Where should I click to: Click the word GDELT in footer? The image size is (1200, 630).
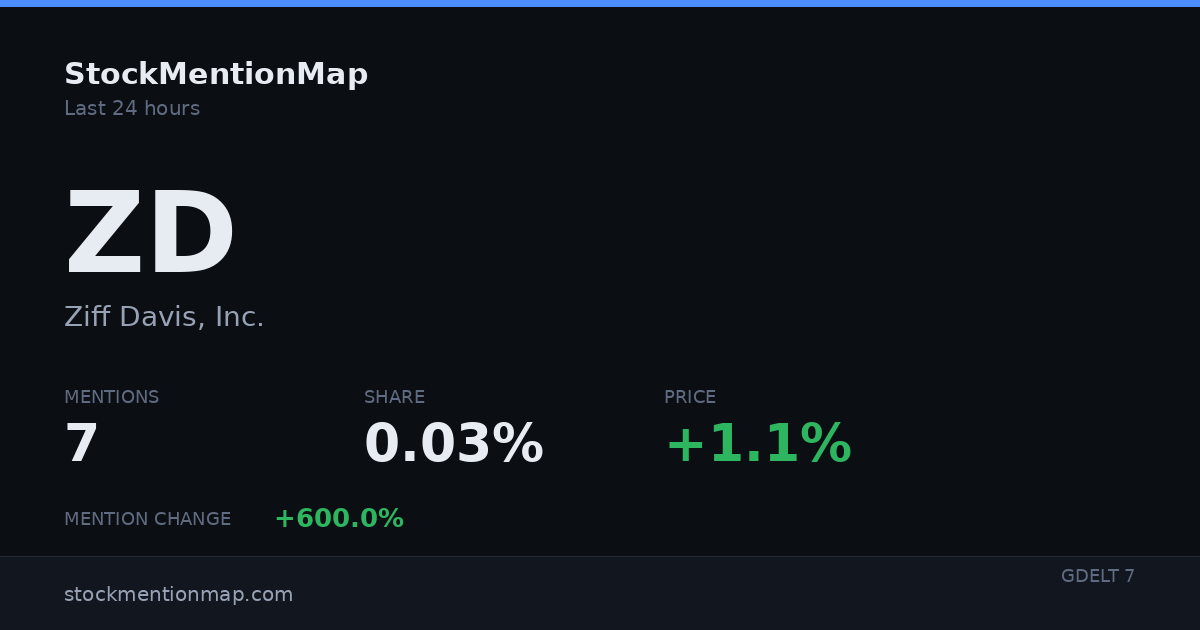click(1089, 576)
